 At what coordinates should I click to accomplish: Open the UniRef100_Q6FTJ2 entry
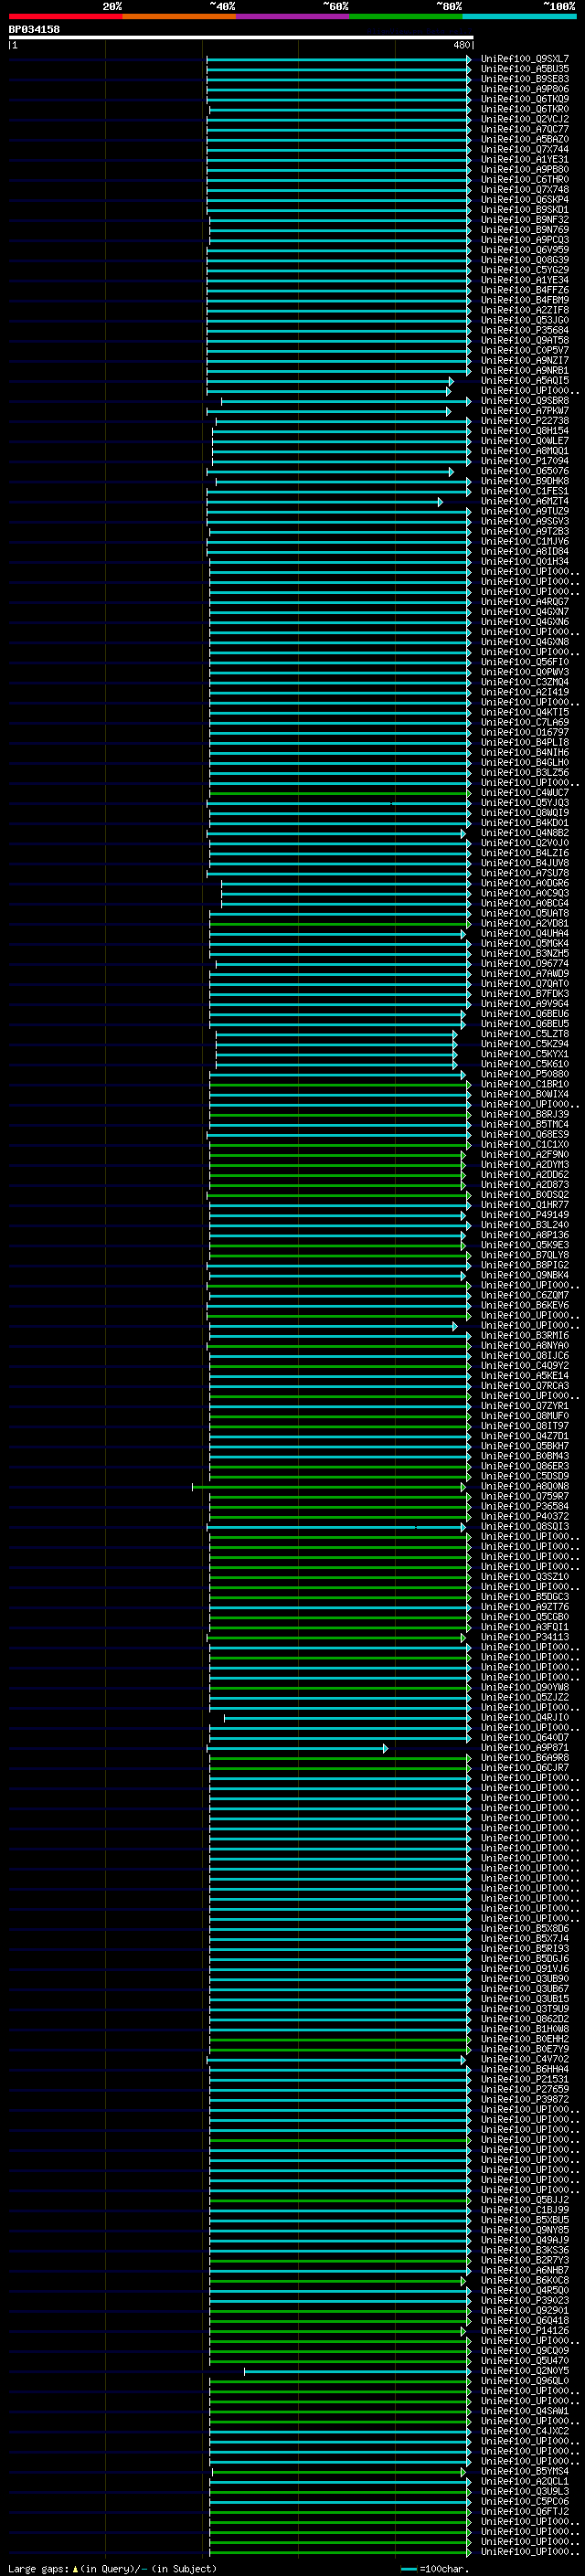pos(525,2512)
